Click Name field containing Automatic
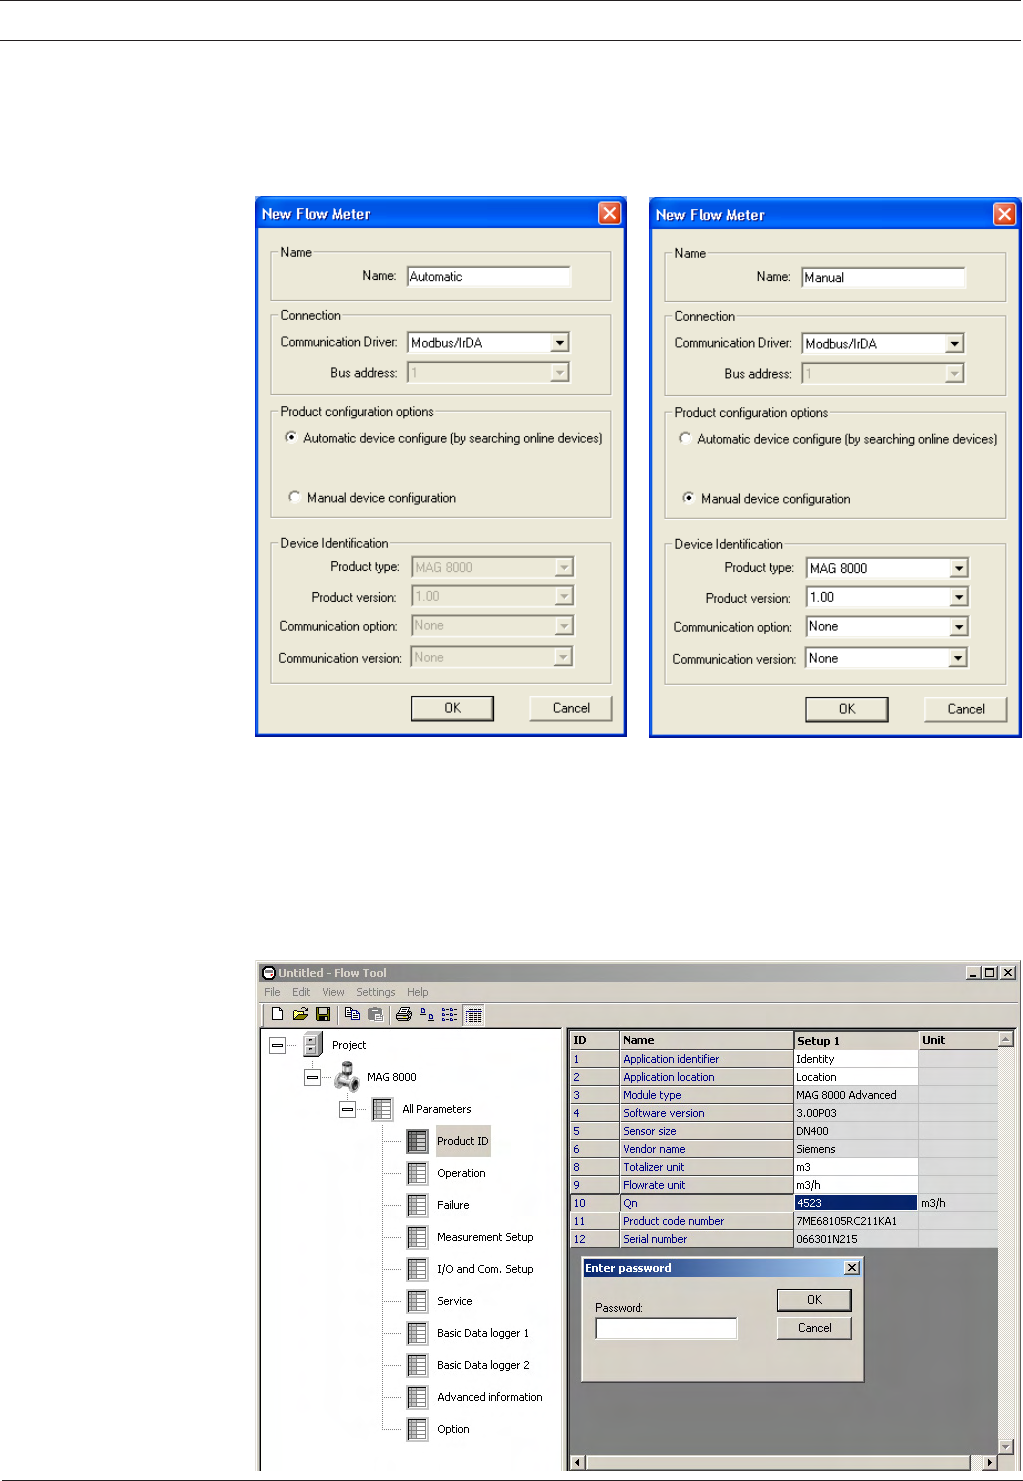 (489, 277)
